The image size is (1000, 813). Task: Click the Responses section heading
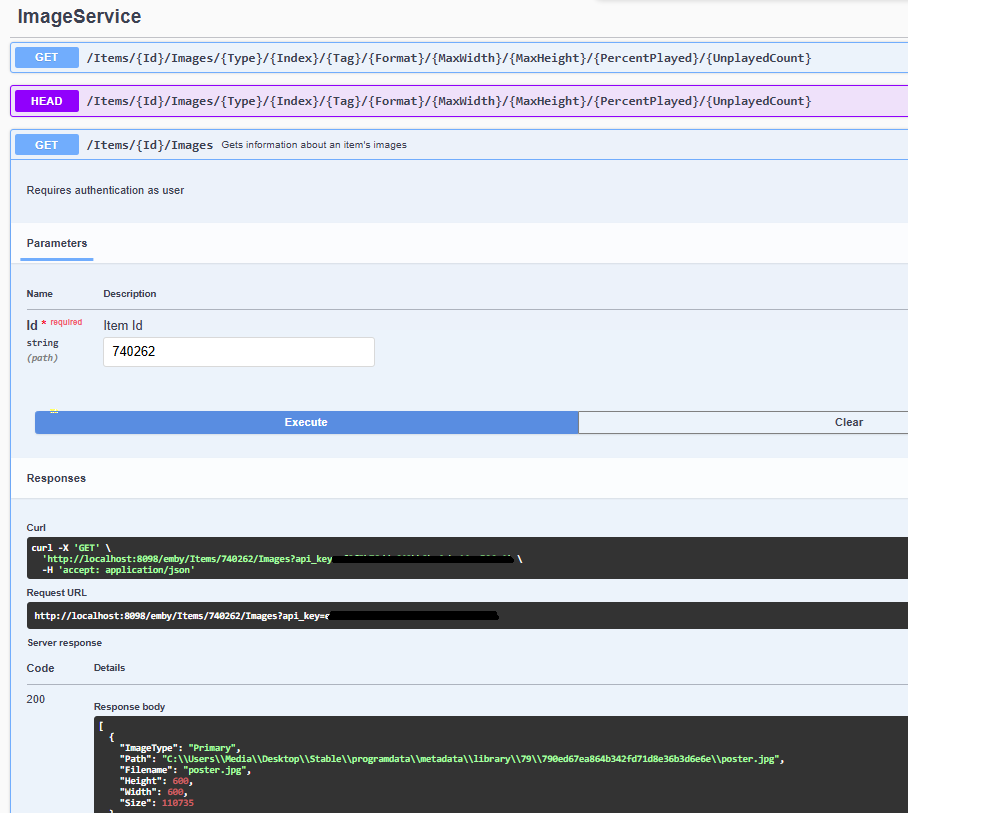pos(56,478)
